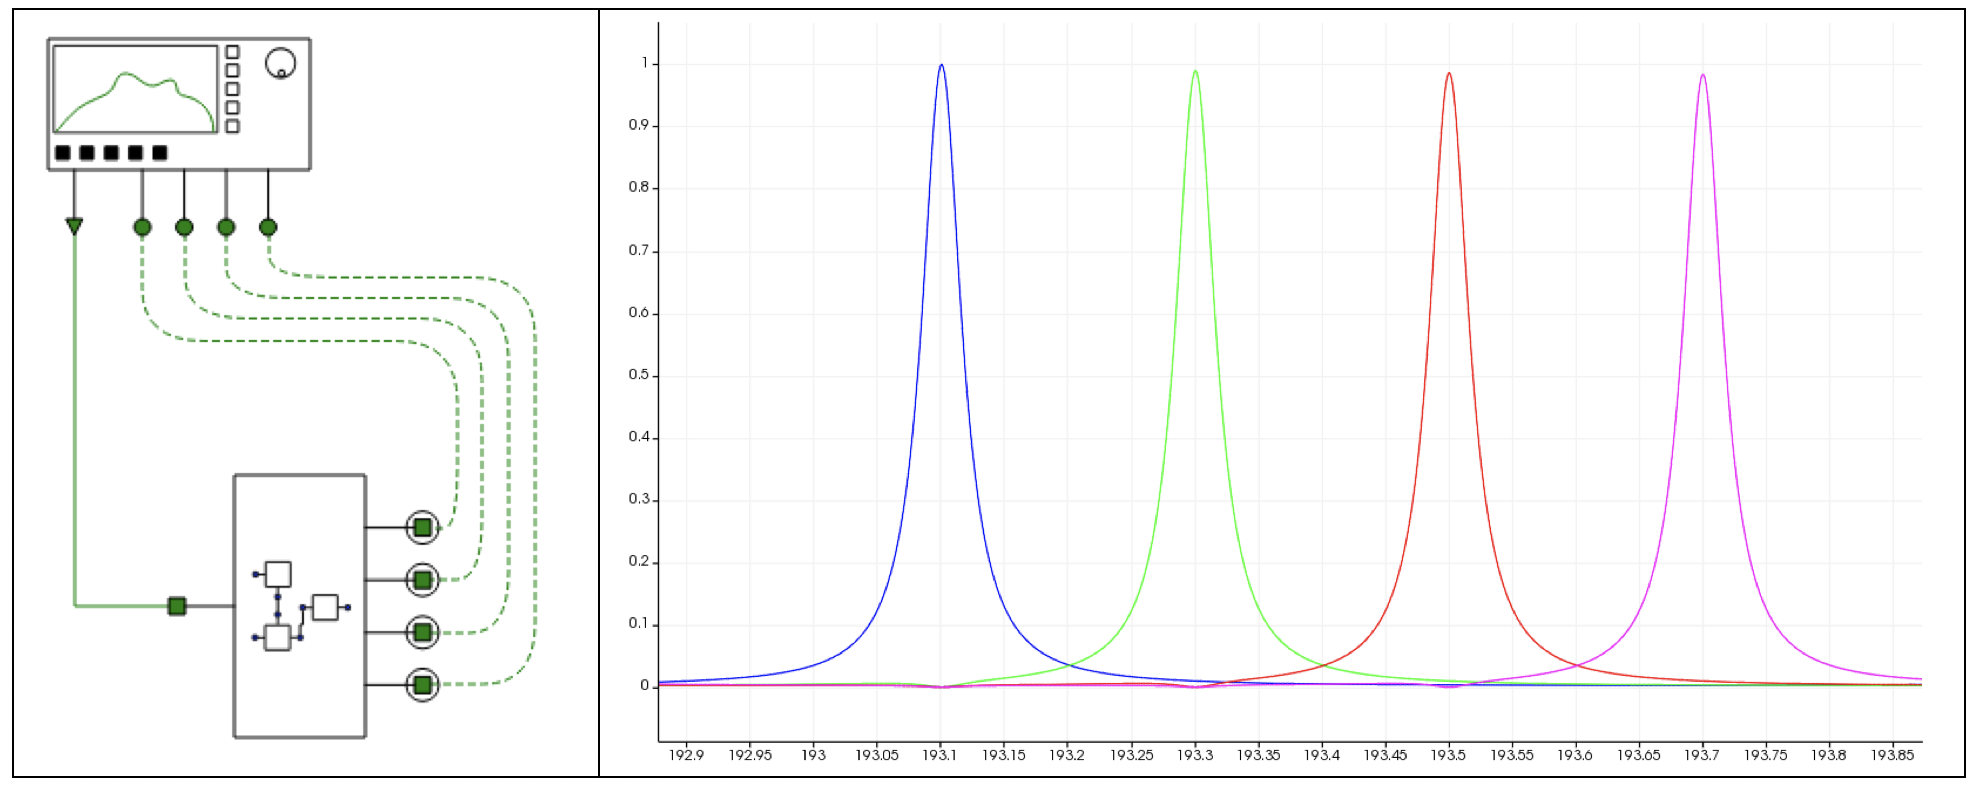Click the second output port of compound element
The width and height of the screenshot is (1976, 788).
[422, 580]
